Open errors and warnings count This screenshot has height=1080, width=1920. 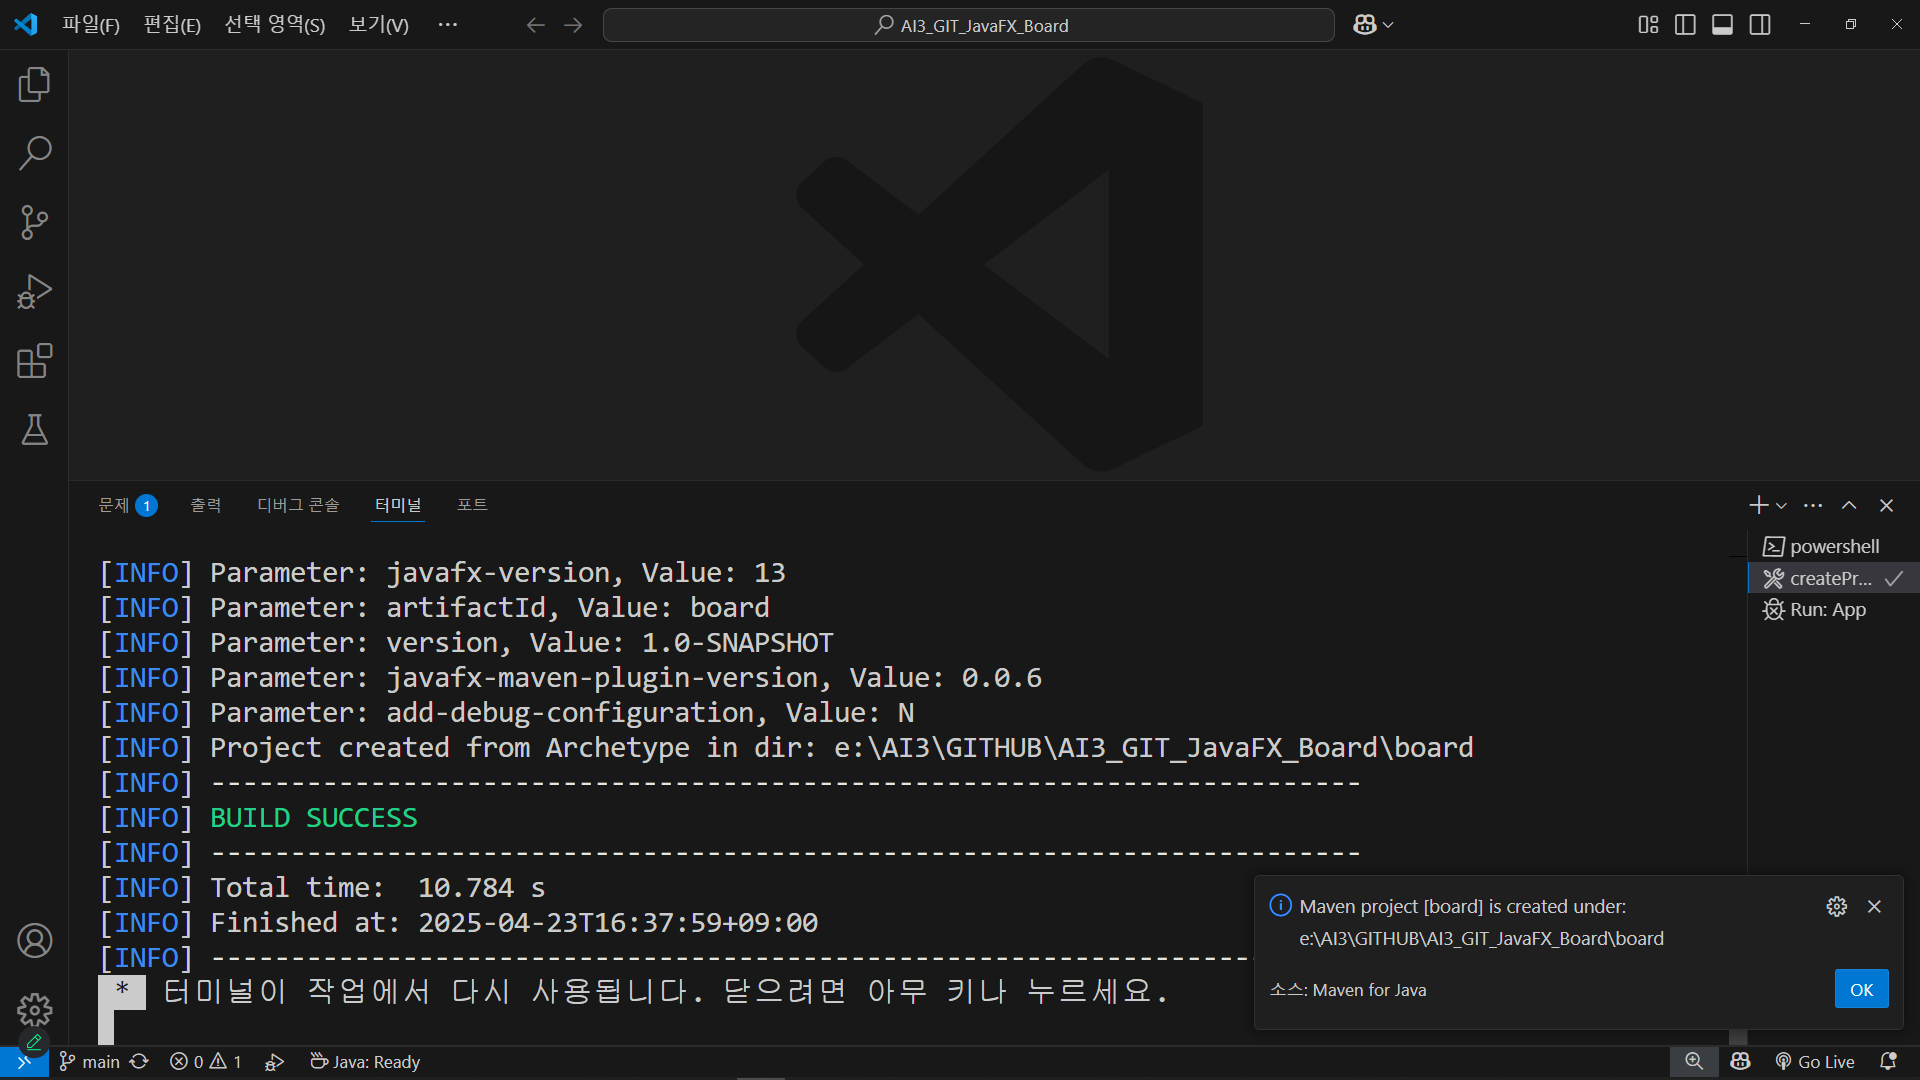[x=206, y=1062]
